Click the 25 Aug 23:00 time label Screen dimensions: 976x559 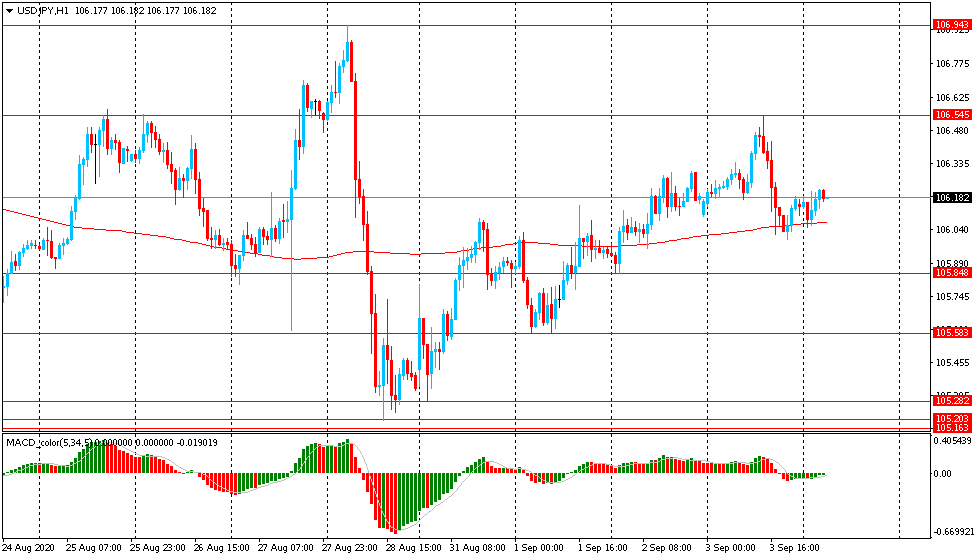tap(157, 548)
